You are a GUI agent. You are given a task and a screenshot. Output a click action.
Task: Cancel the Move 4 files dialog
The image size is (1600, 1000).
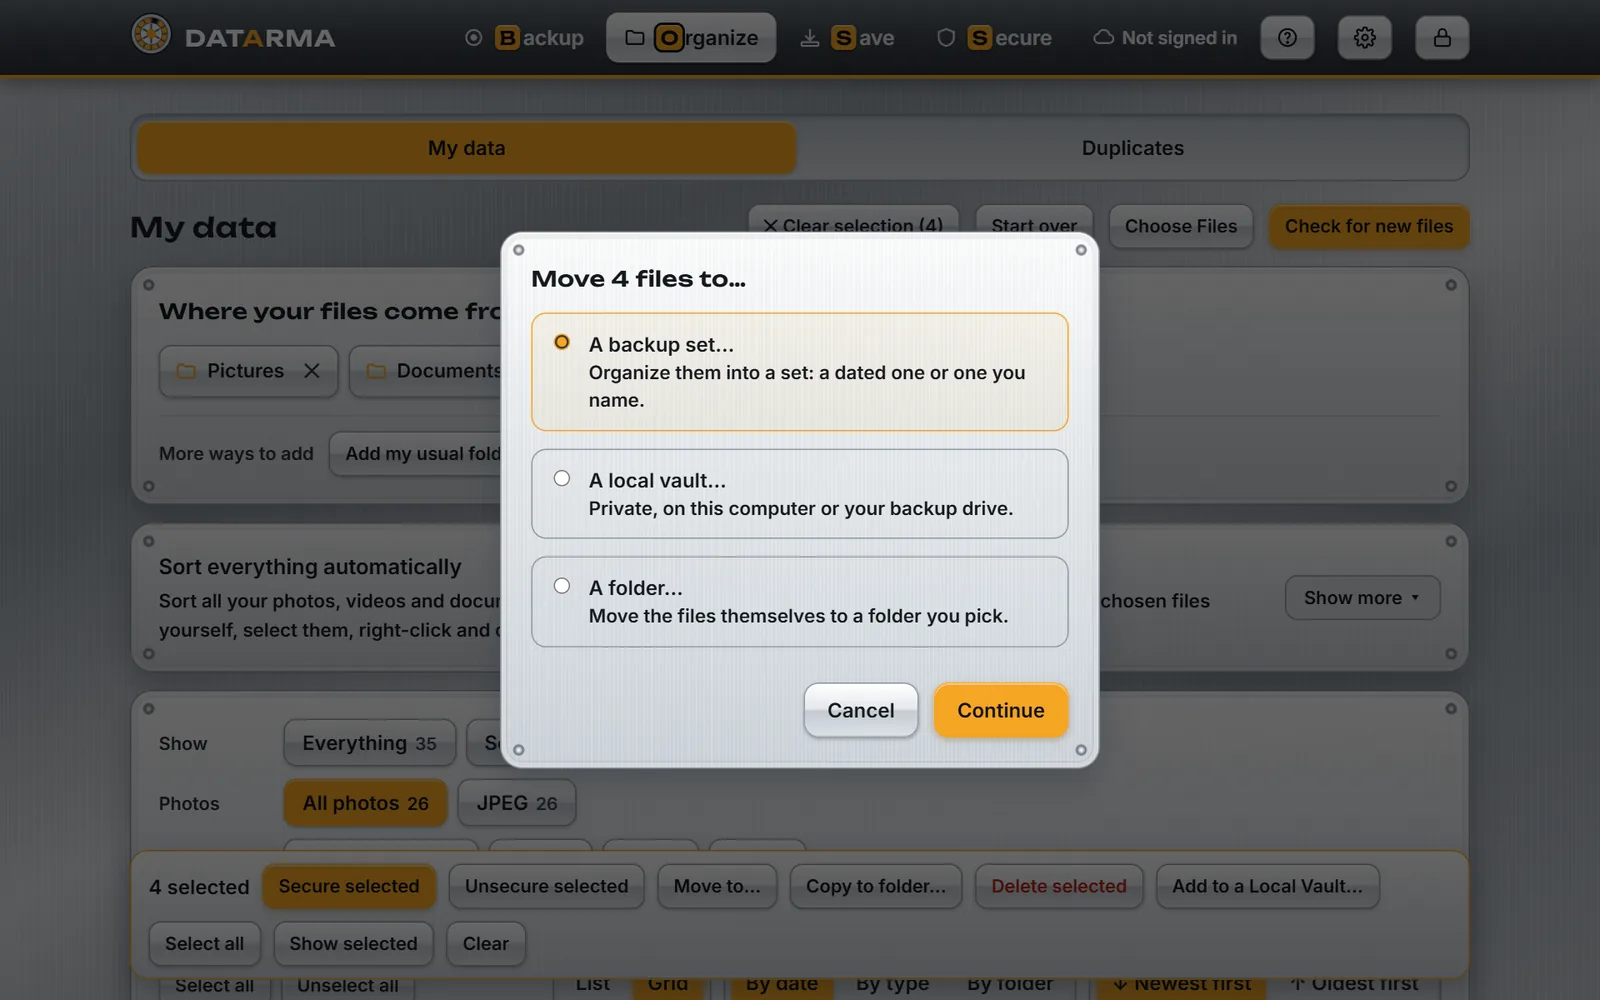[x=861, y=710]
